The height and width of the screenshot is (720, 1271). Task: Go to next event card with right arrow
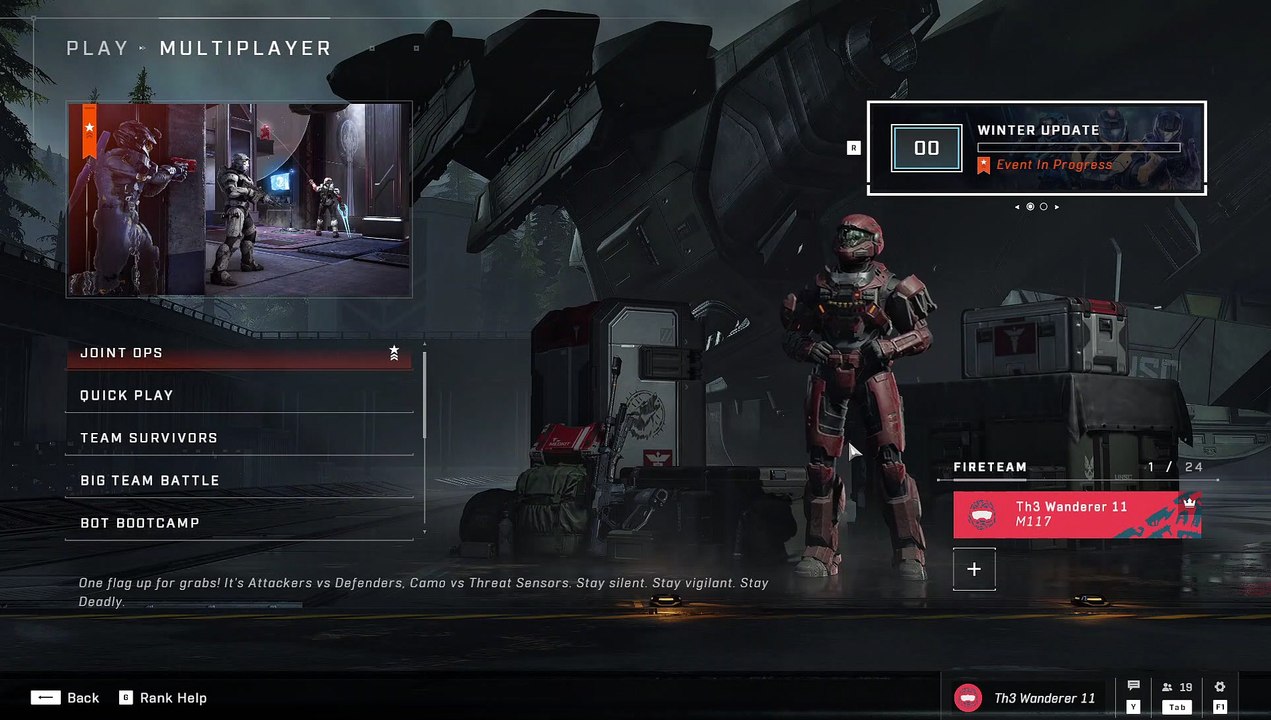click(x=1056, y=207)
